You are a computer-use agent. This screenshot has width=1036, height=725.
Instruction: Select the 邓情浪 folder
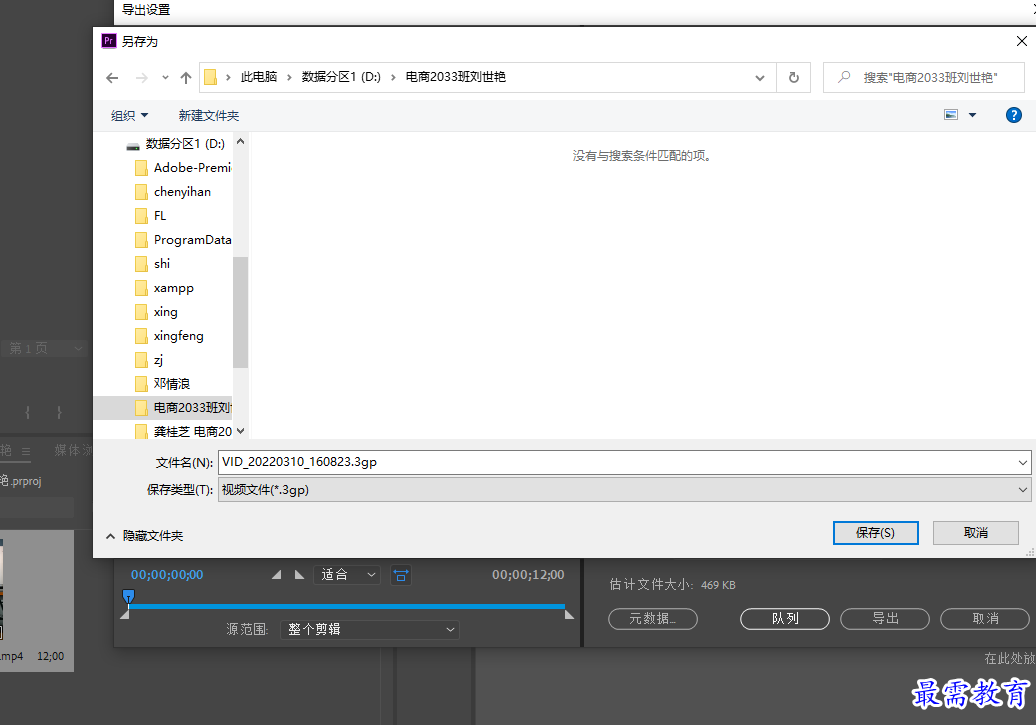163,384
